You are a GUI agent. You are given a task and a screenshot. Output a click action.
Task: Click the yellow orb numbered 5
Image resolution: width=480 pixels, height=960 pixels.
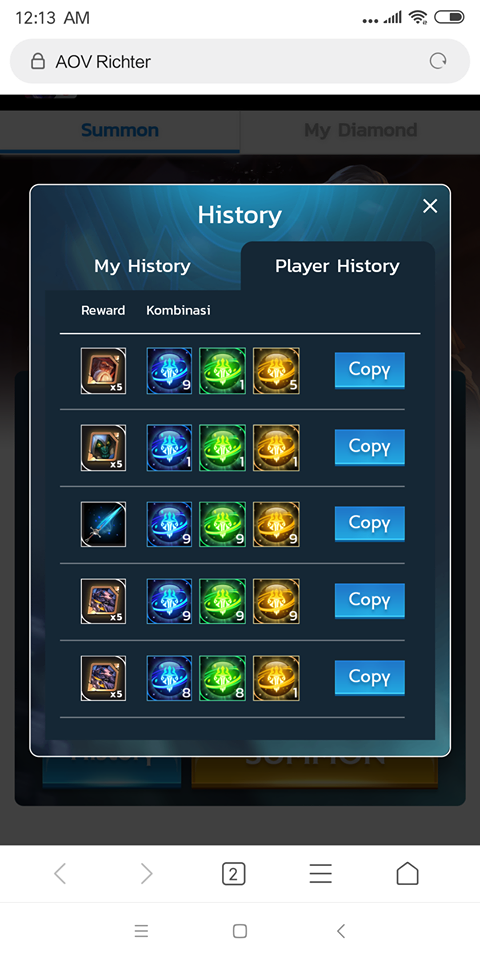click(x=276, y=370)
